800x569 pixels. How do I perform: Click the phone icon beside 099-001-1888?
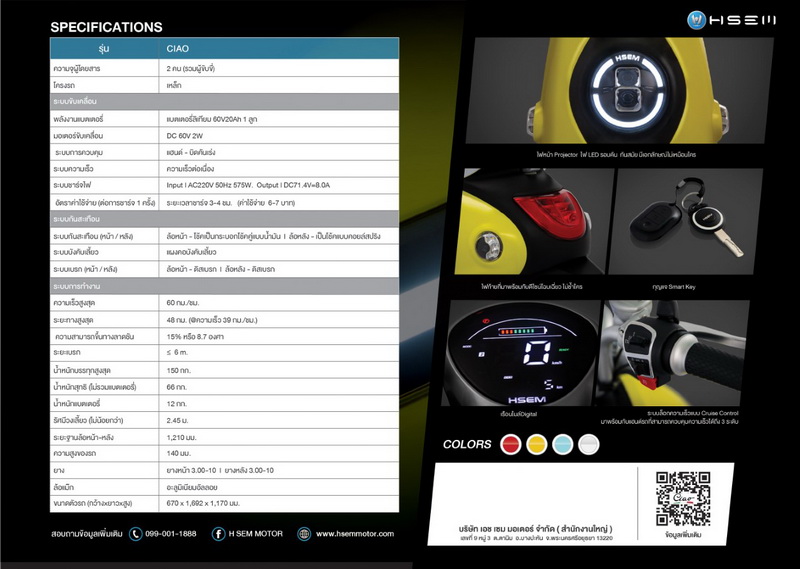(135, 534)
